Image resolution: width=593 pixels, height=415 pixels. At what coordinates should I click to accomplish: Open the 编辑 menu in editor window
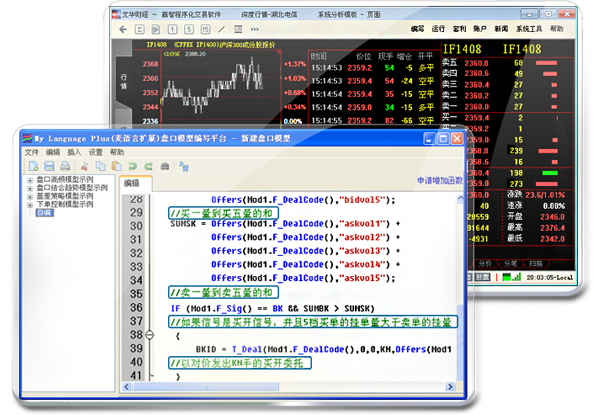tap(53, 152)
